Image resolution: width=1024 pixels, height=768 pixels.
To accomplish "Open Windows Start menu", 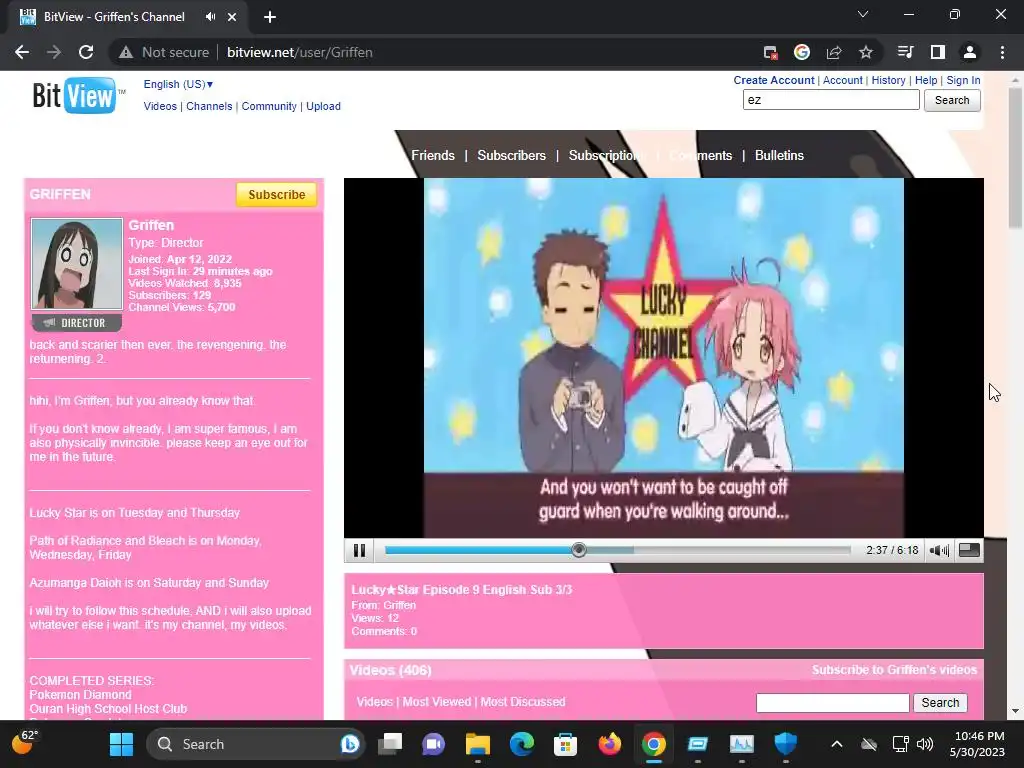I will (x=121, y=744).
